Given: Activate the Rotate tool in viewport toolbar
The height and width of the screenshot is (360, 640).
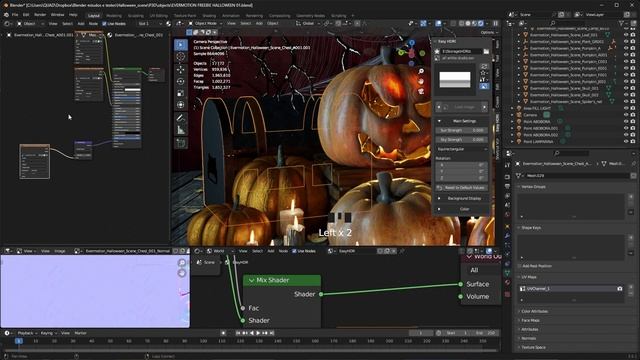Looking at the screenshot, I should point(181,81).
